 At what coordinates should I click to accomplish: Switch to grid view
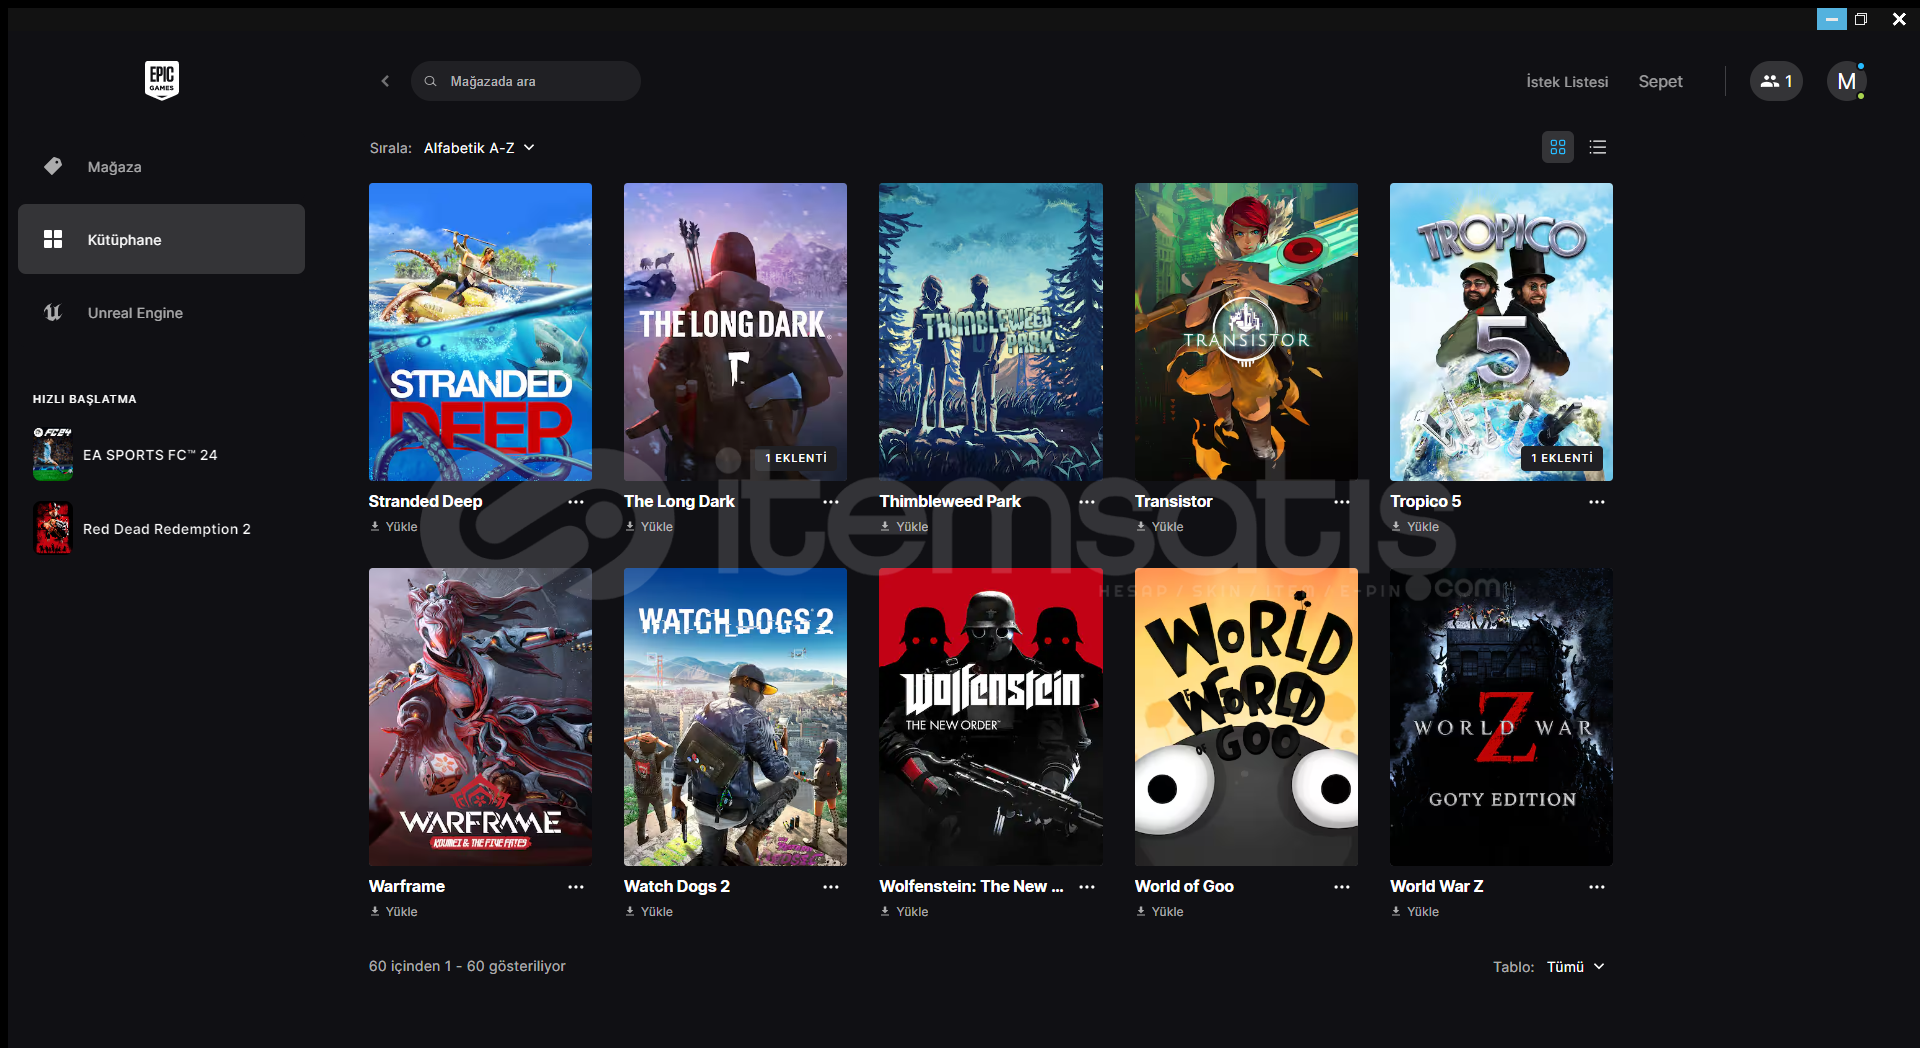(x=1558, y=147)
